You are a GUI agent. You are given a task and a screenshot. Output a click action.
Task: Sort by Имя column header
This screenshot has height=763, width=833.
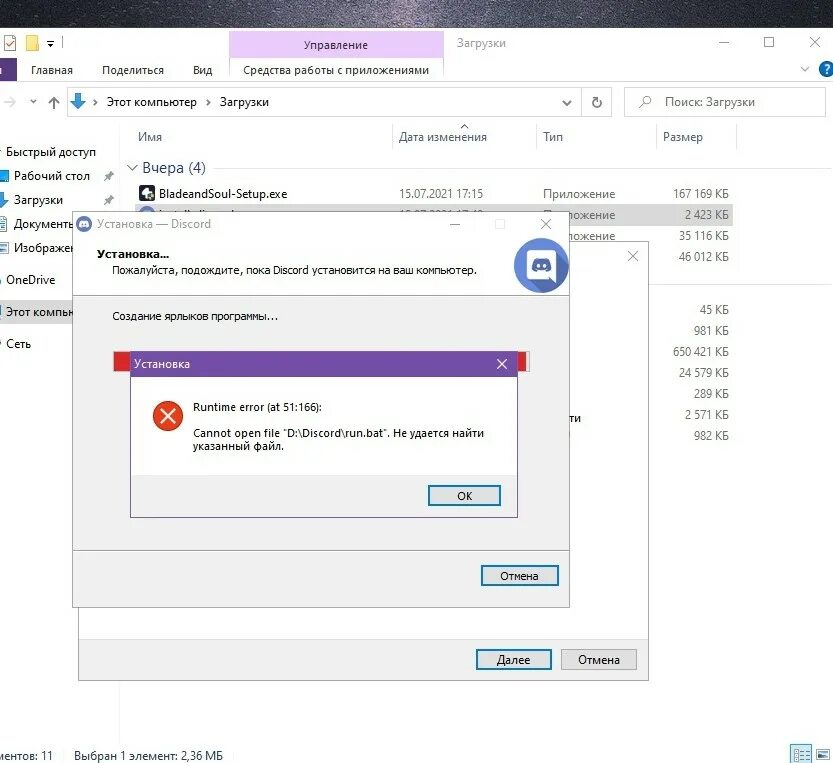click(x=150, y=137)
